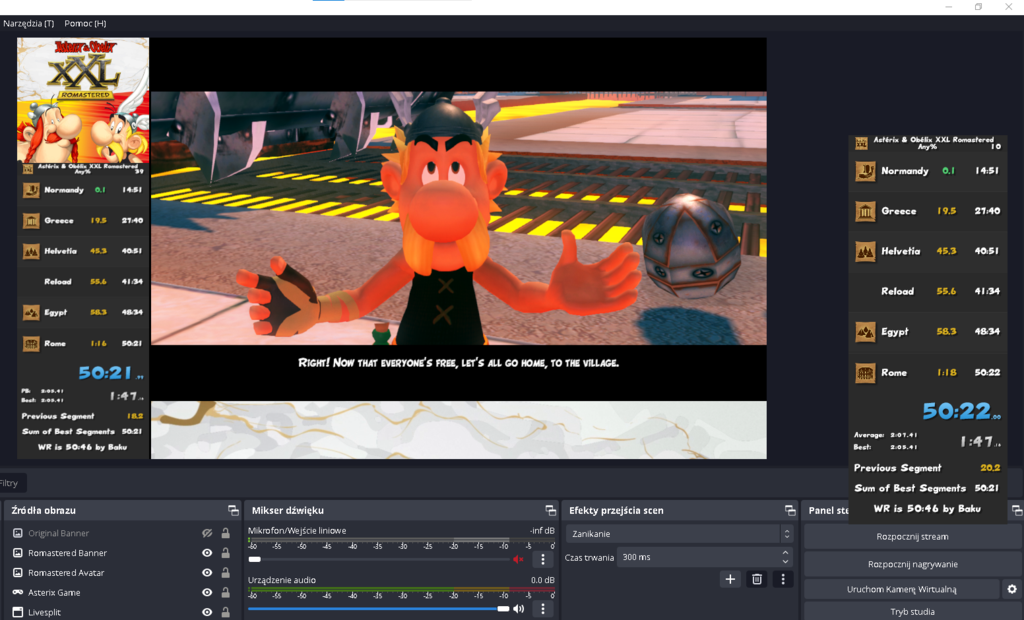Hide the Romastered Avatar source
The width and height of the screenshot is (1024, 620).
tap(207, 572)
